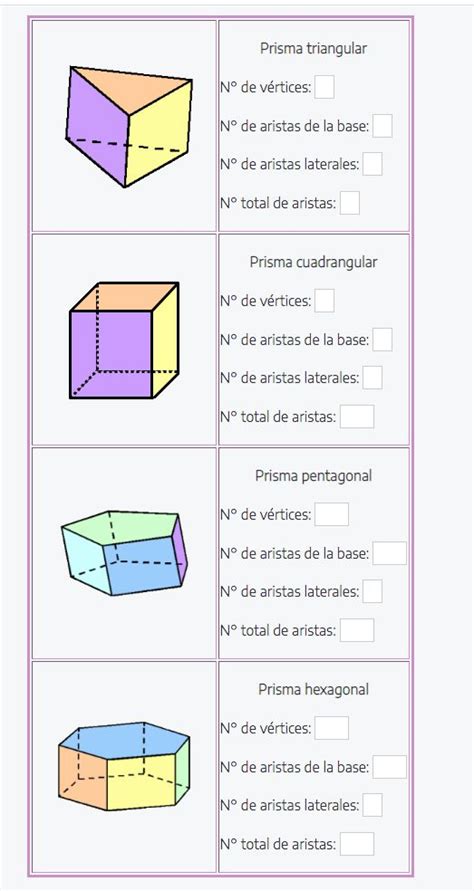Activate lateral edges field of Prisma hexagonal
The height and width of the screenshot is (891, 474).
[372, 805]
